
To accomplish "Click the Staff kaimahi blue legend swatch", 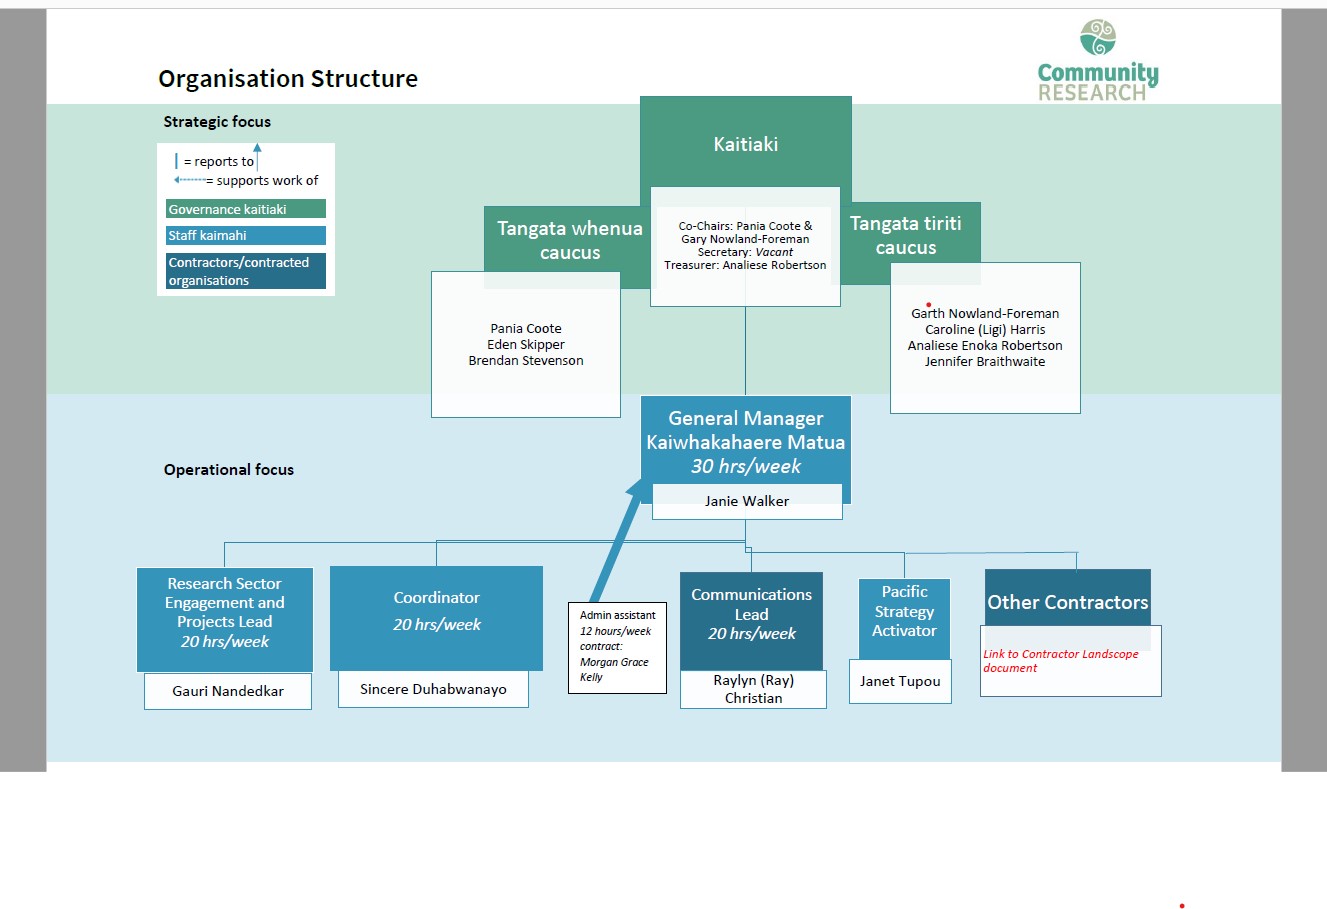I will tap(245, 235).
